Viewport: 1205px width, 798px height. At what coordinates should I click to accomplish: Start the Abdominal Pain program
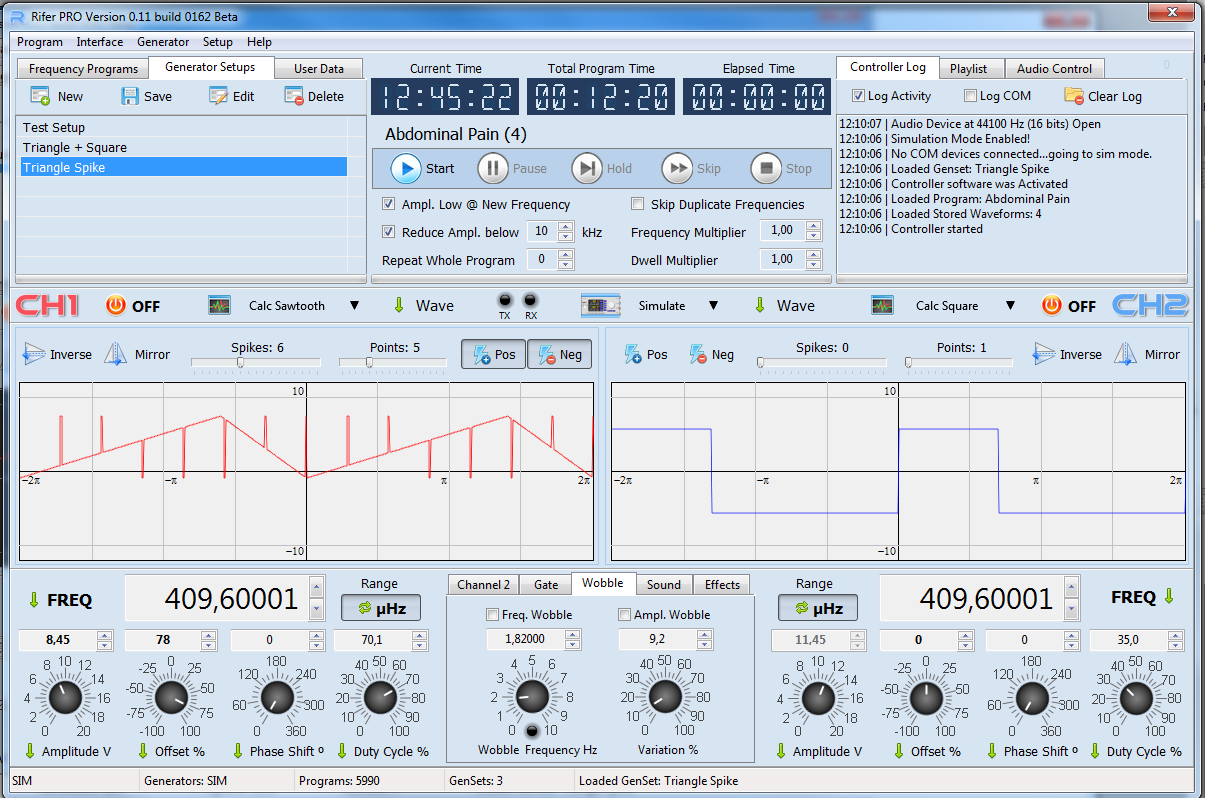405,168
